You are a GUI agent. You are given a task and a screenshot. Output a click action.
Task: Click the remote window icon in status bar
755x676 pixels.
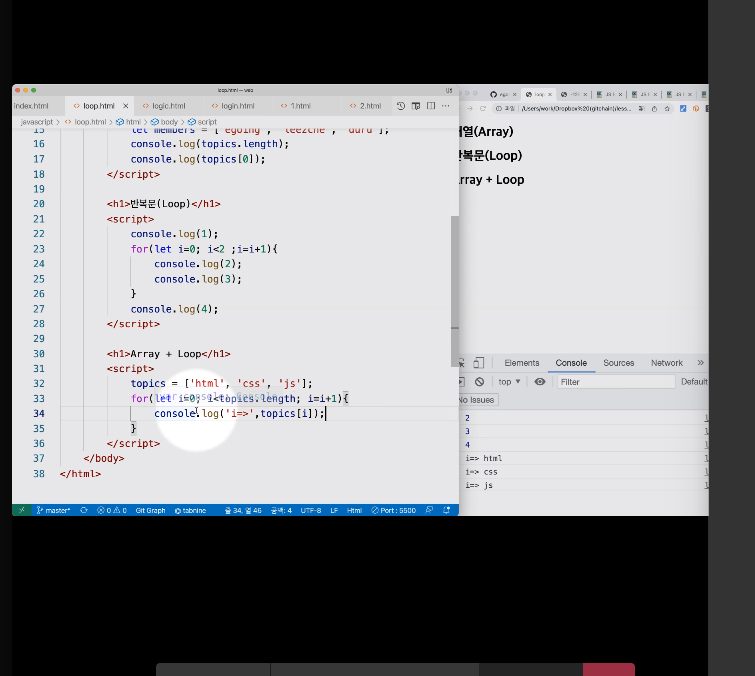(22, 510)
